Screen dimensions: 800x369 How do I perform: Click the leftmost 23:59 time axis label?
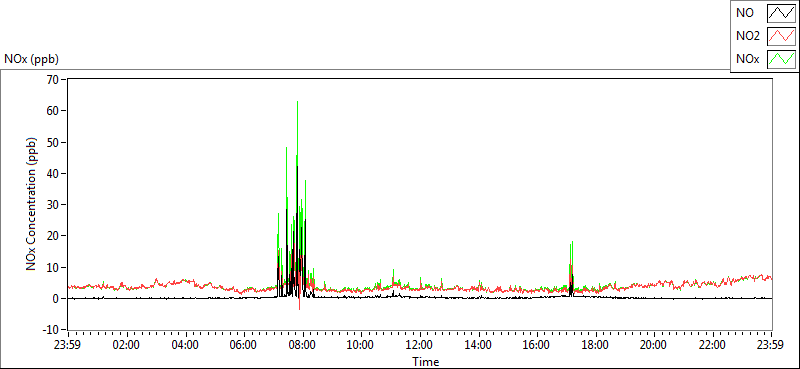tap(67, 344)
